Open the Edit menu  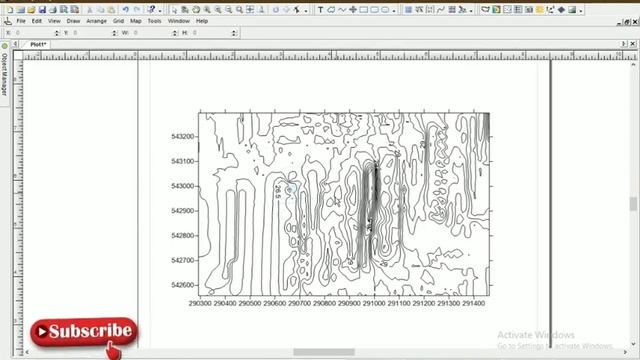[37, 21]
